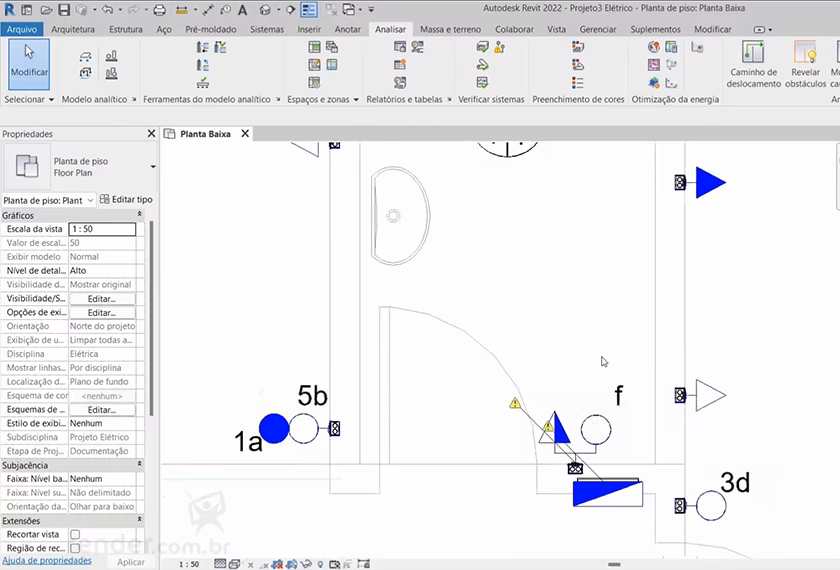Screen dimensions: 840x570
Task: Enable the Recortar vista checkbox
Action: 75,535
